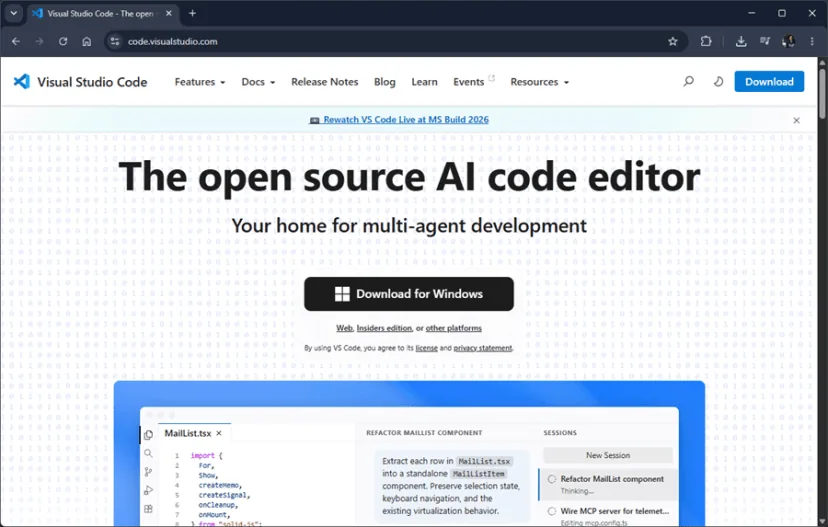Select the MailList.tsx tab

pyautogui.click(x=193, y=433)
